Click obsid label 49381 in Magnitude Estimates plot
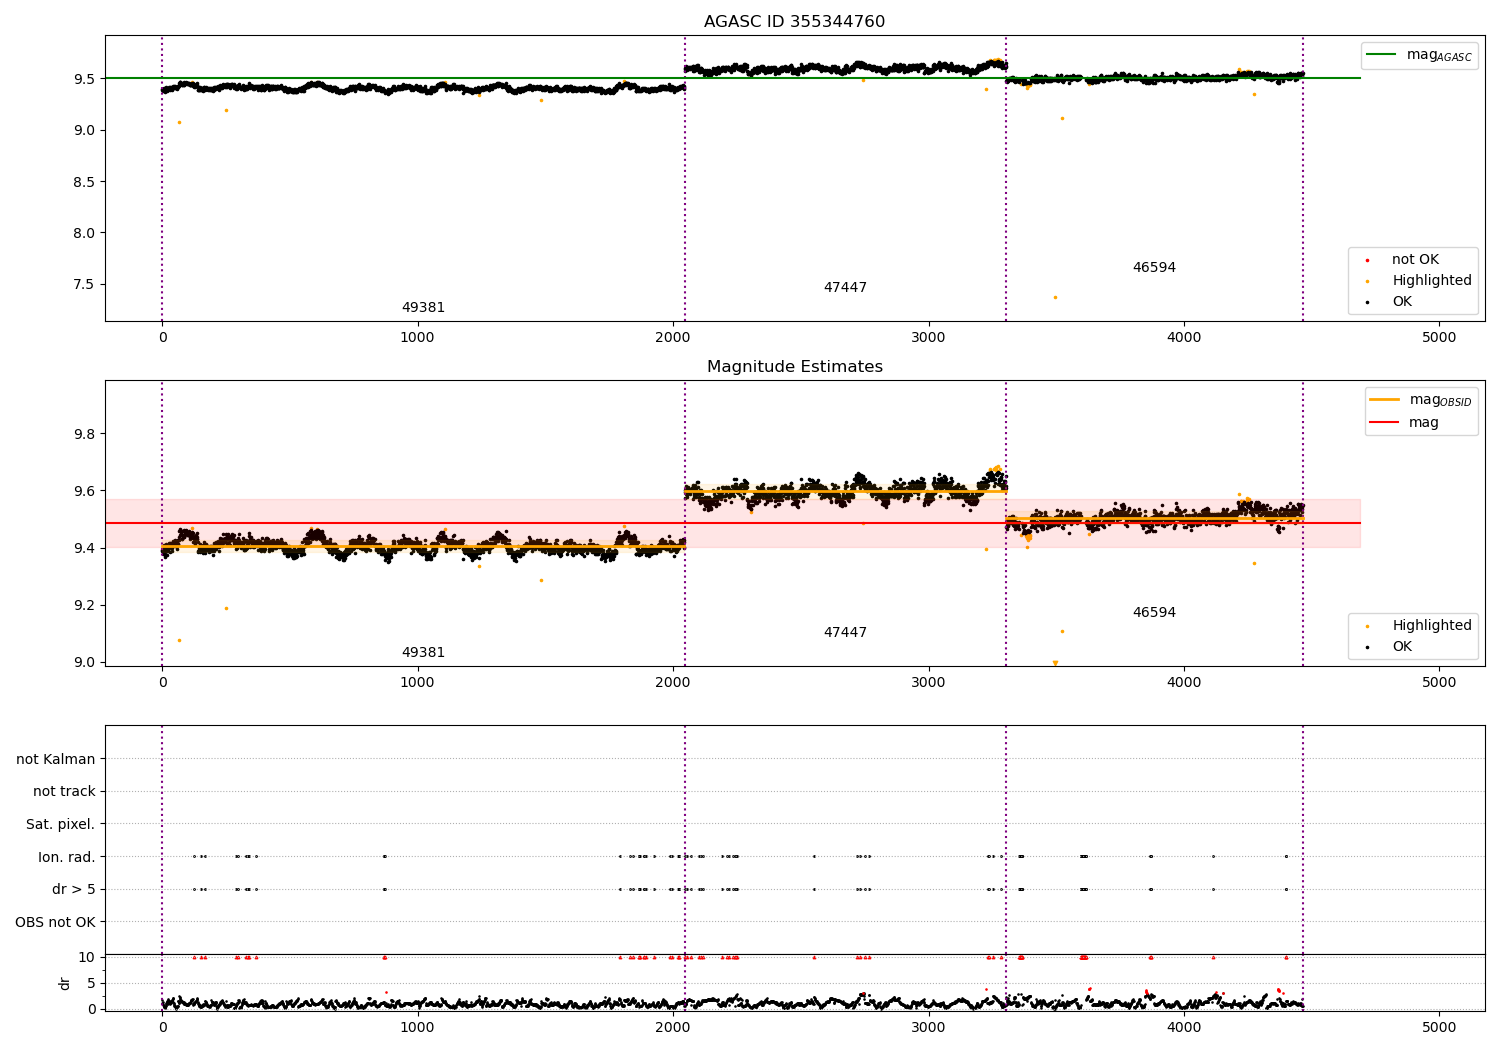Image resolution: width=1500 pixels, height=1050 pixels. (423, 653)
